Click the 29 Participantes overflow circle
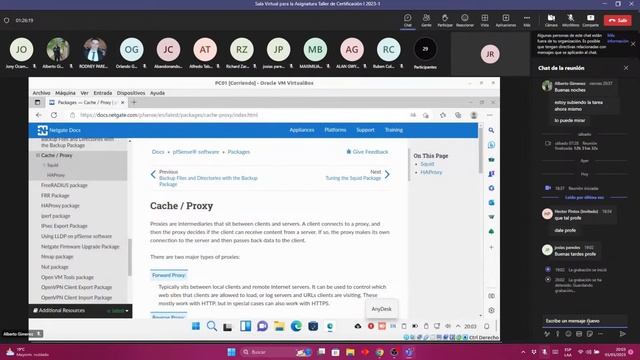Image resolution: width=640 pixels, height=360 pixels. click(x=425, y=49)
